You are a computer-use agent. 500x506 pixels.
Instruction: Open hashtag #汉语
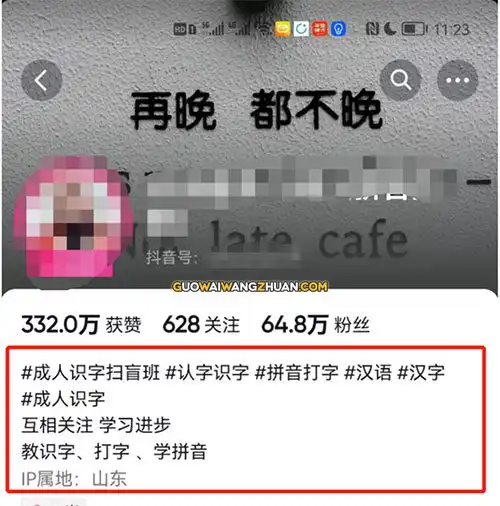tap(368, 372)
